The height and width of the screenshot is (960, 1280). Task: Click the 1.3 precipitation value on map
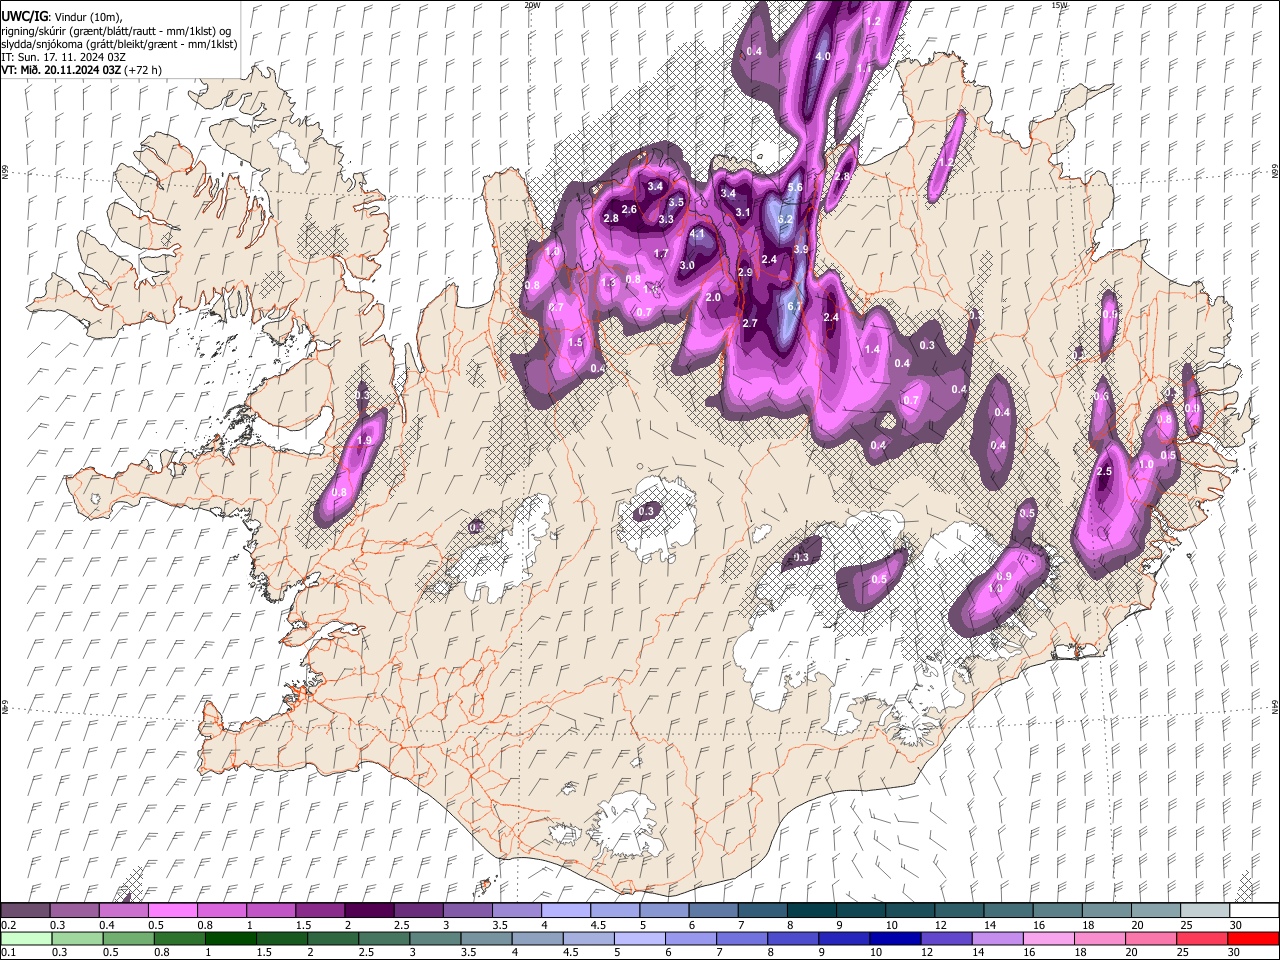(x=608, y=283)
